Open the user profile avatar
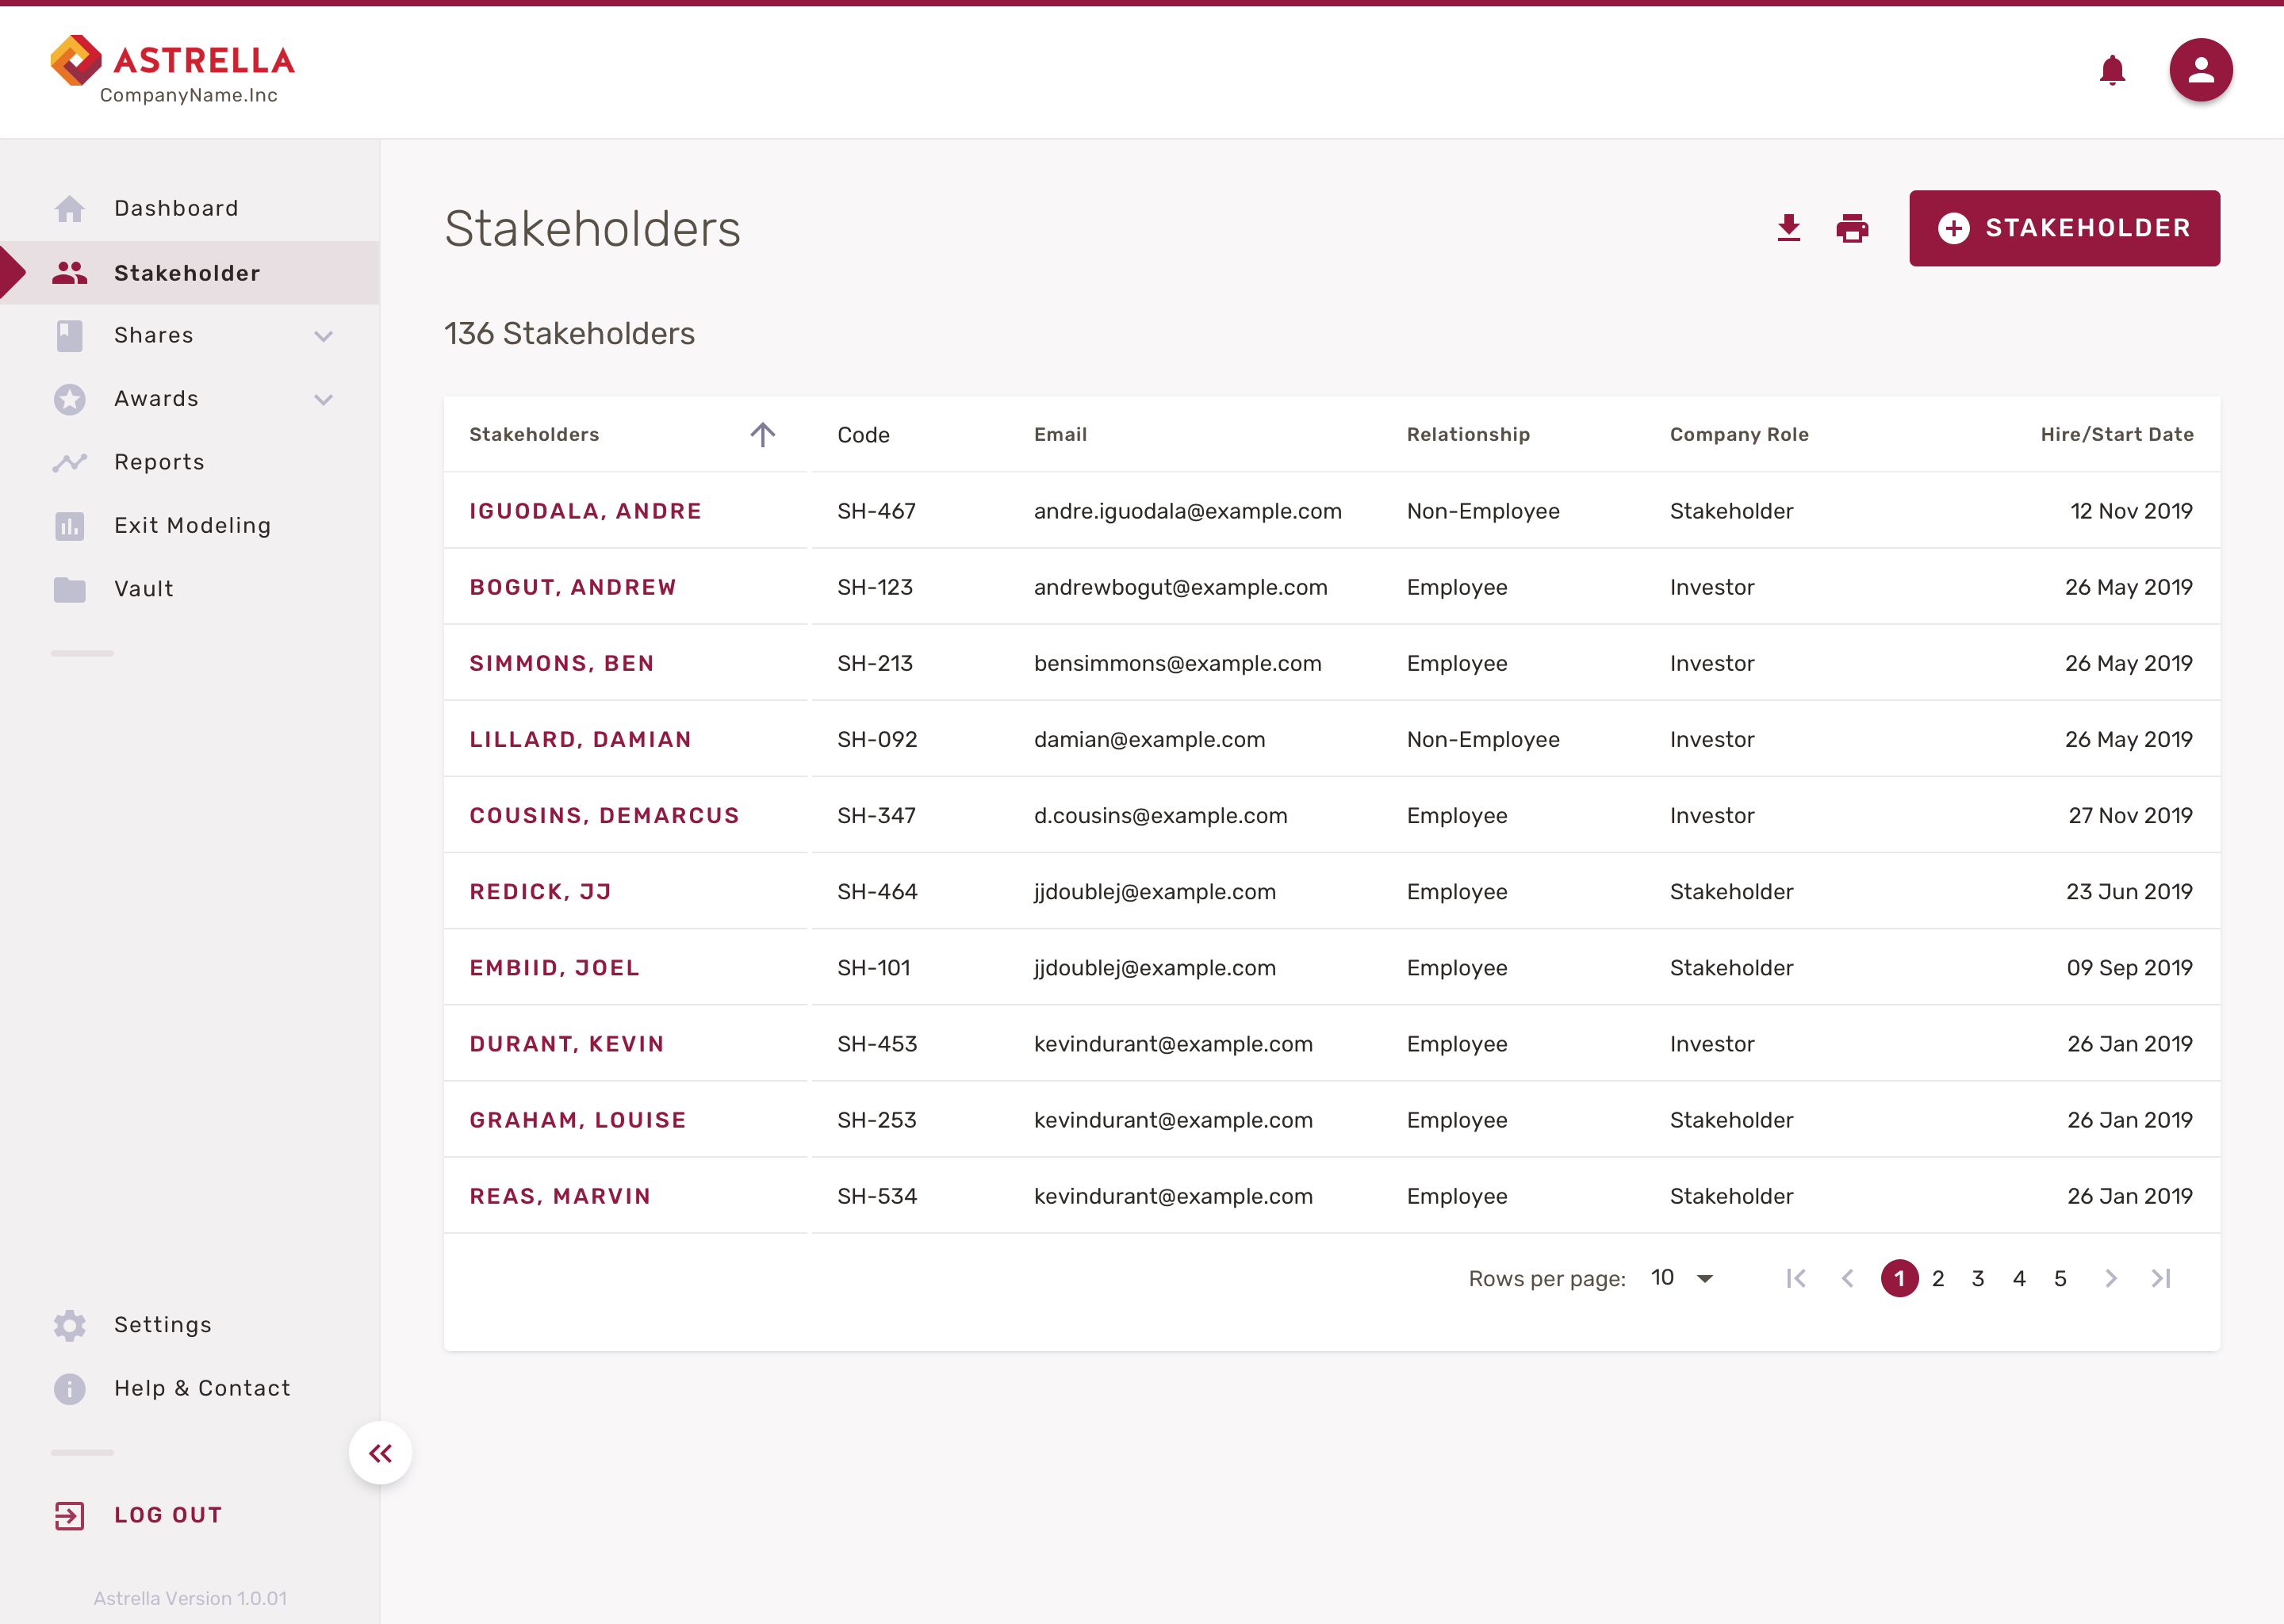 point(2199,71)
